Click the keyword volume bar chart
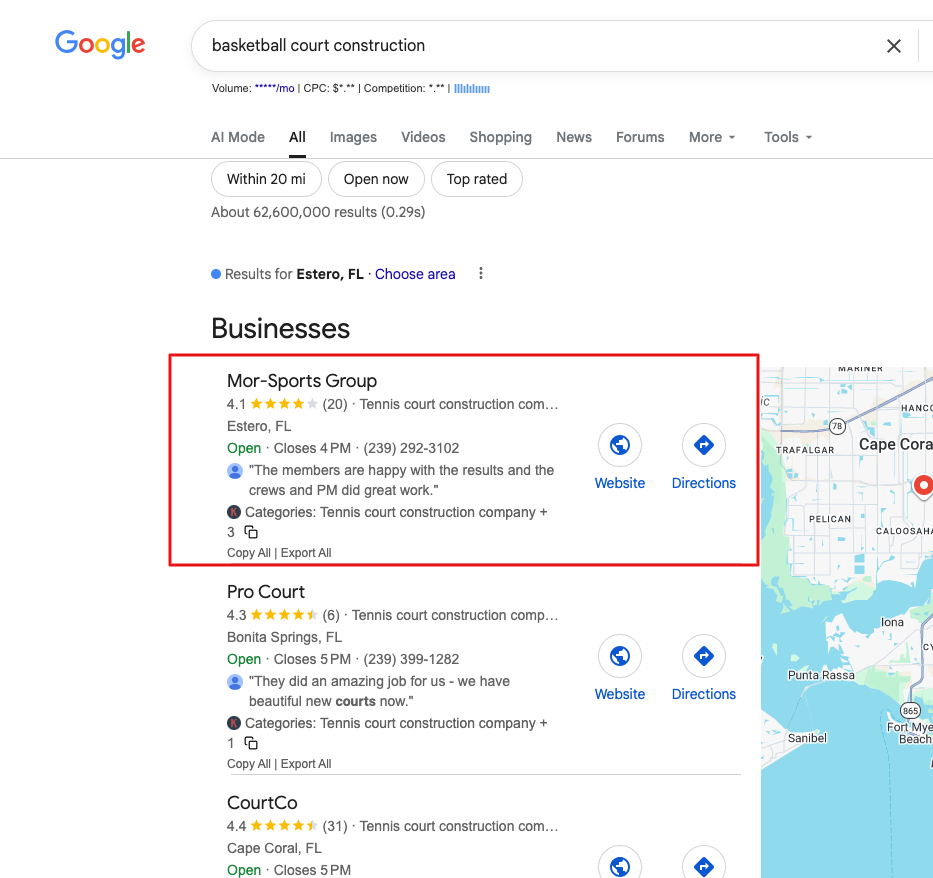The height and width of the screenshot is (878, 933). (472, 89)
